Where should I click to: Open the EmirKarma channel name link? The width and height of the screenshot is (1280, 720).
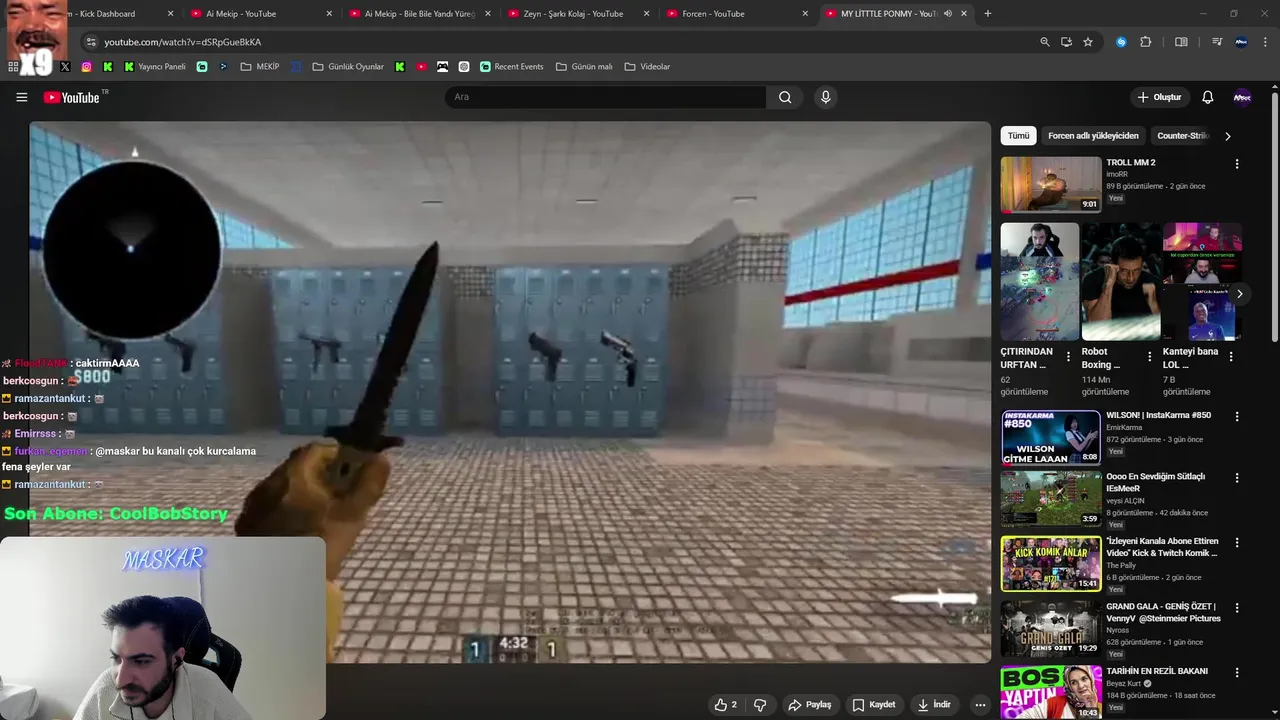coord(1124,427)
